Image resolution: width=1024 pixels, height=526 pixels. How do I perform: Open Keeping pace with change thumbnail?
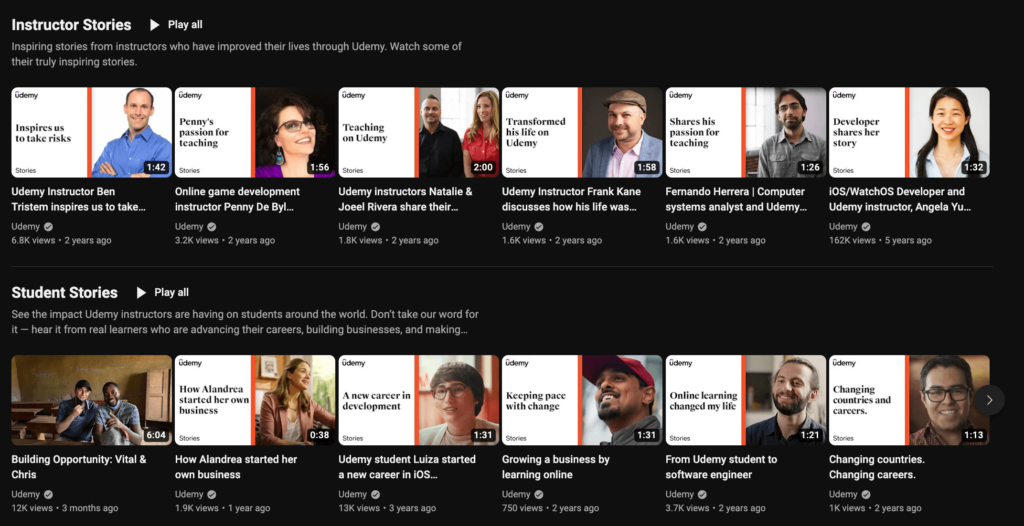[582, 400]
